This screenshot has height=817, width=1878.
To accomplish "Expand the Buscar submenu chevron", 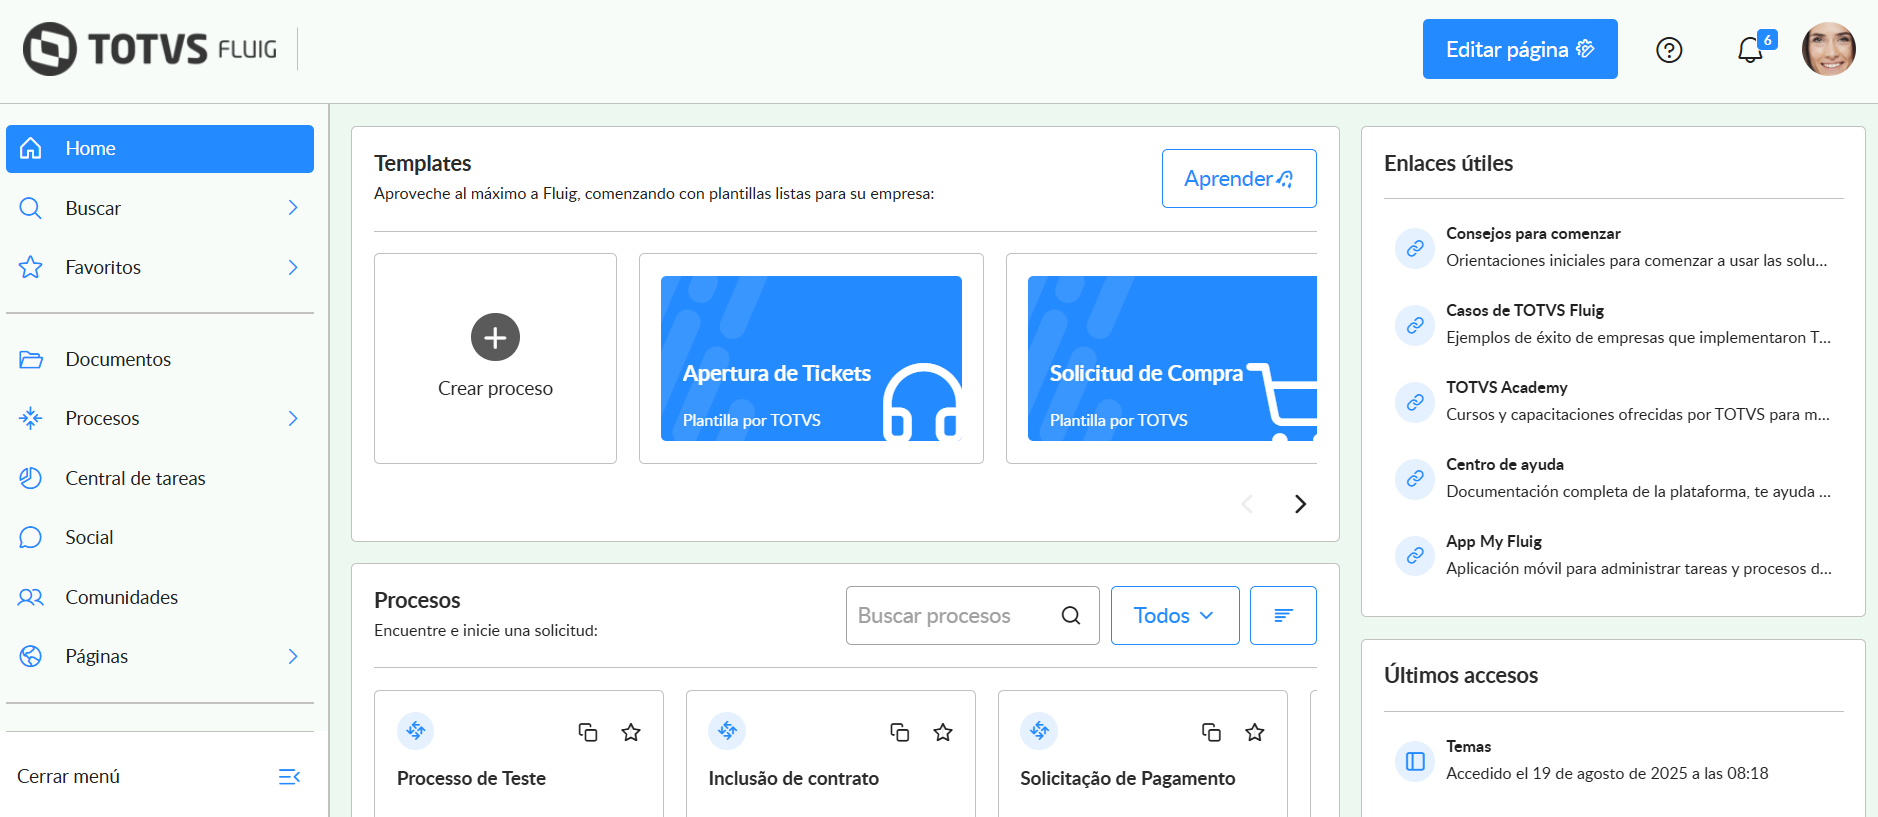I will (x=293, y=208).
